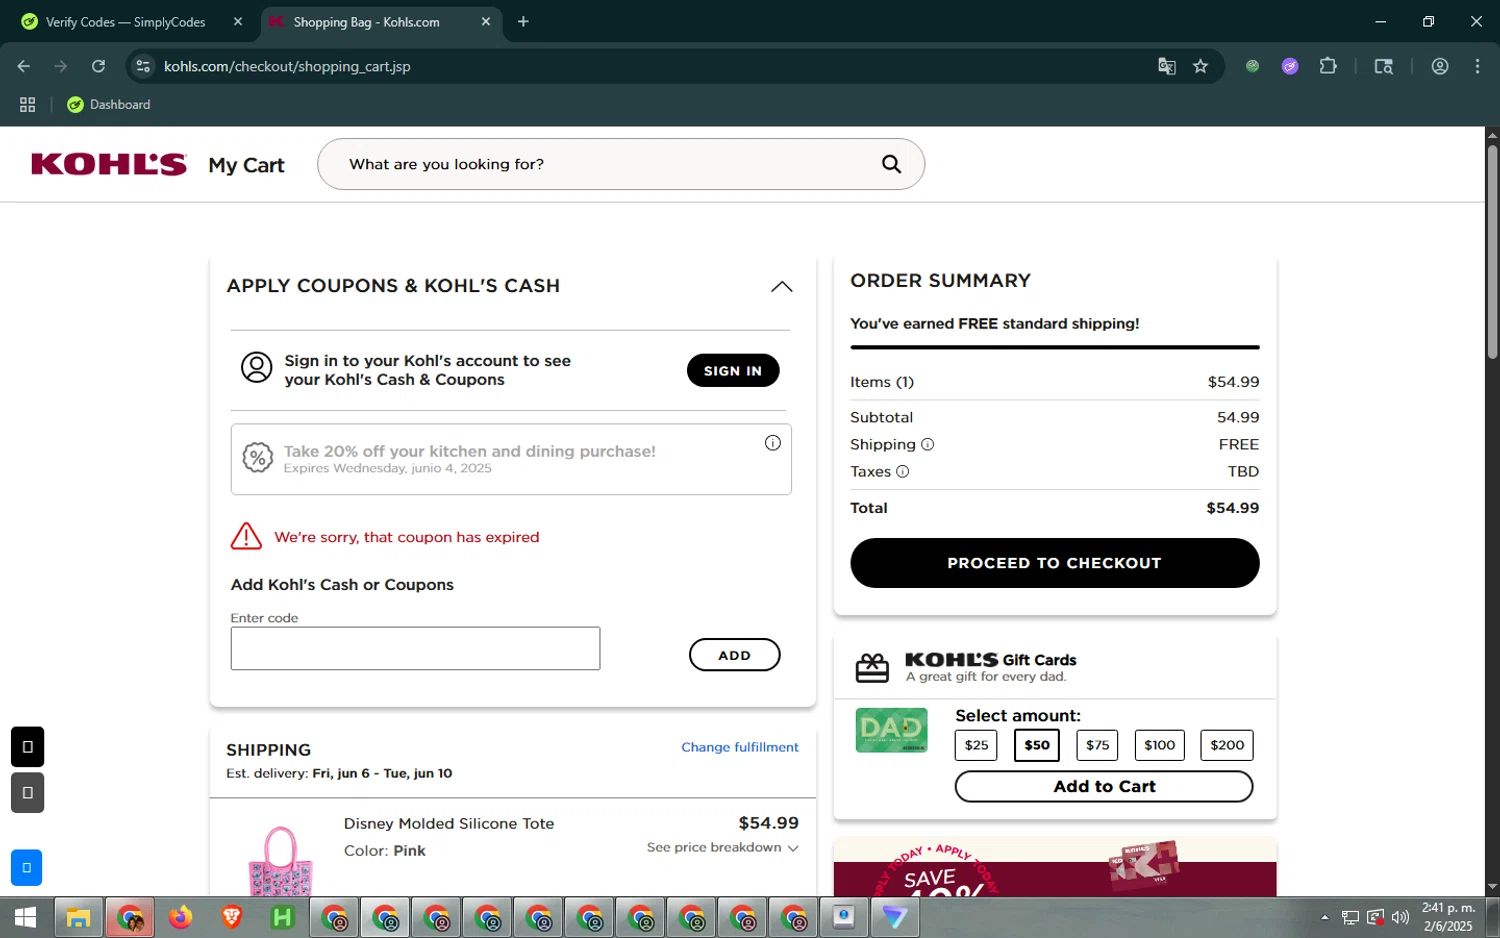Click the blue floating square button at left
This screenshot has width=1500, height=938.
click(27, 868)
